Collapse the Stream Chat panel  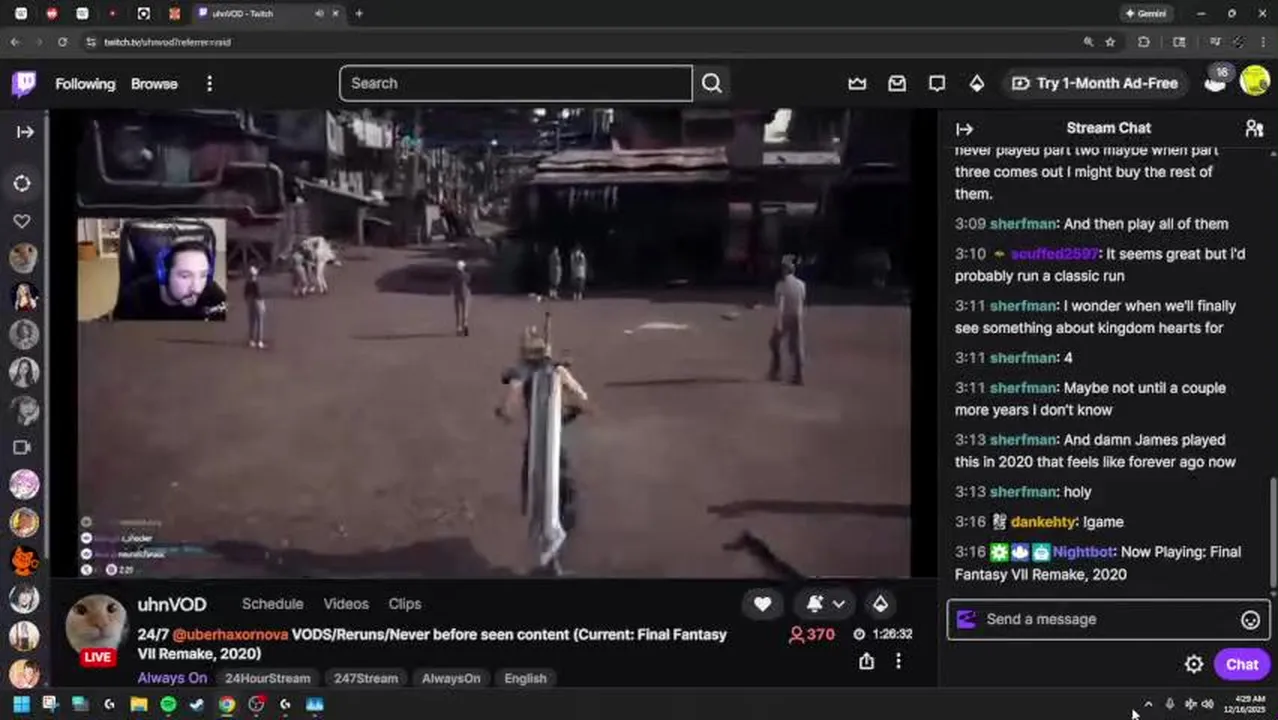click(964, 128)
